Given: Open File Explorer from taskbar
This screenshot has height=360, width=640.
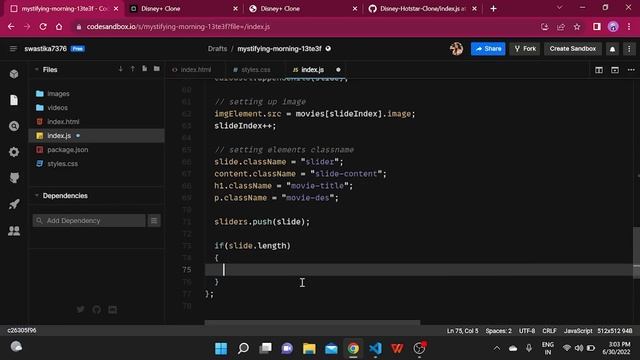Looking at the screenshot, I should point(309,348).
